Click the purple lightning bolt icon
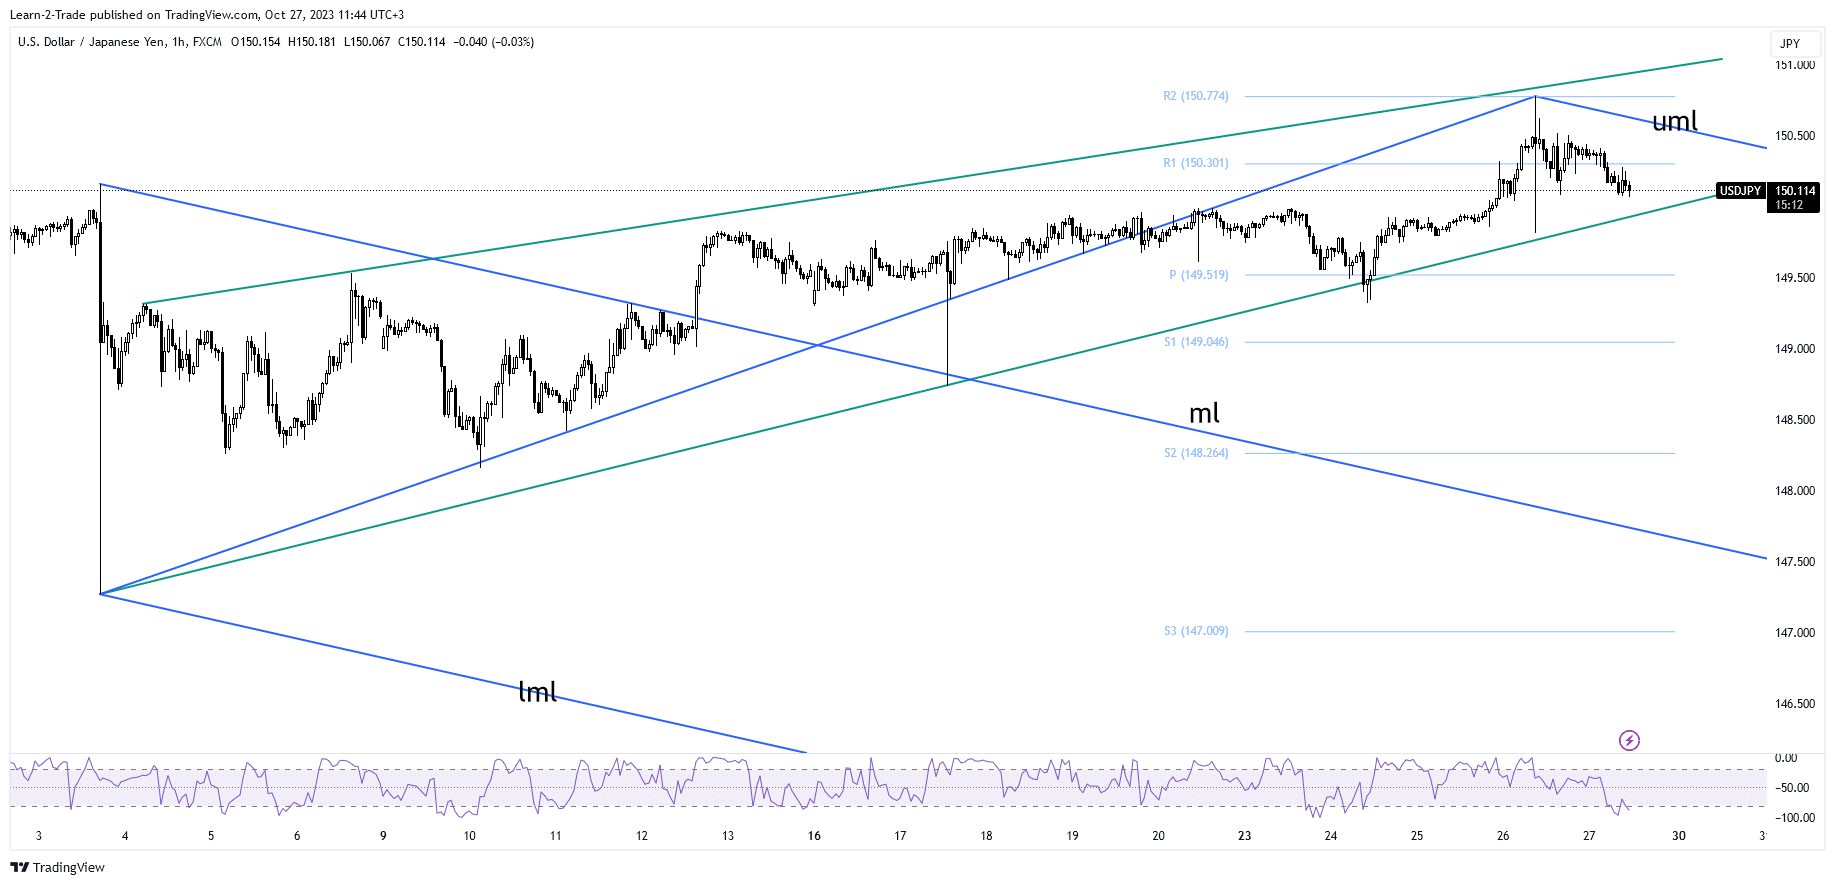1835x885 pixels. pos(1629,740)
